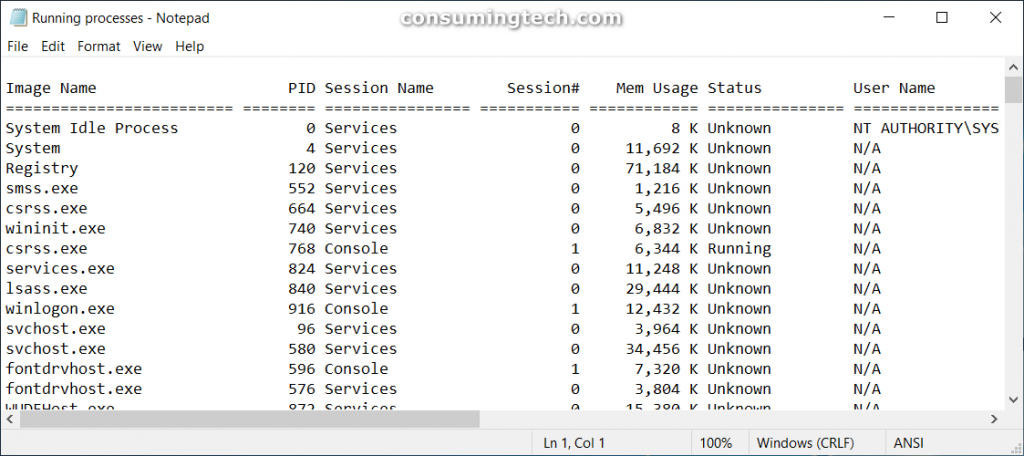Image resolution: width=1024 pixels, height=456 pixels.
Task: Click 'smss.exe' process name
Action: [x=42, y=188]
